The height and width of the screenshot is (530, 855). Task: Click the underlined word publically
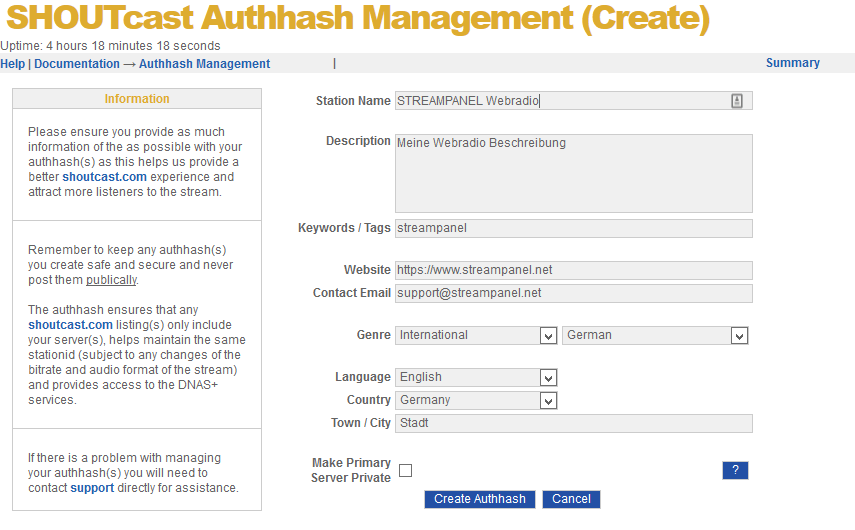111,280
